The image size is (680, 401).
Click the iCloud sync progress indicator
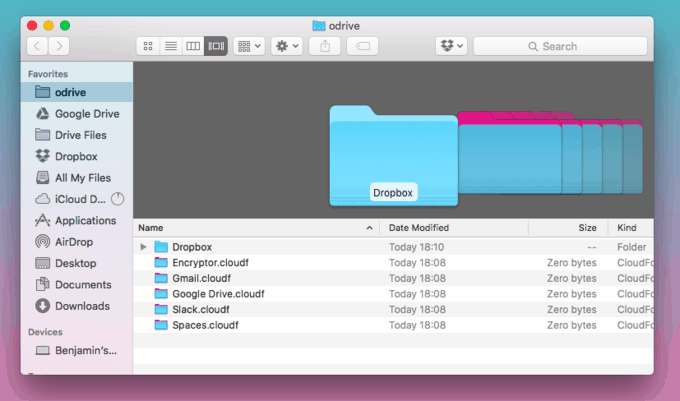(x=118, y=199)
